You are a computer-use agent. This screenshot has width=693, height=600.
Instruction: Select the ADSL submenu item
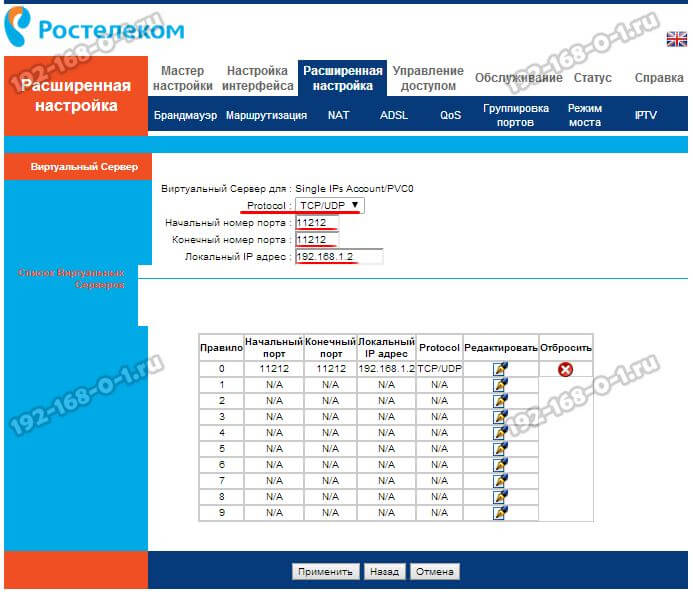tap(393, 115)
